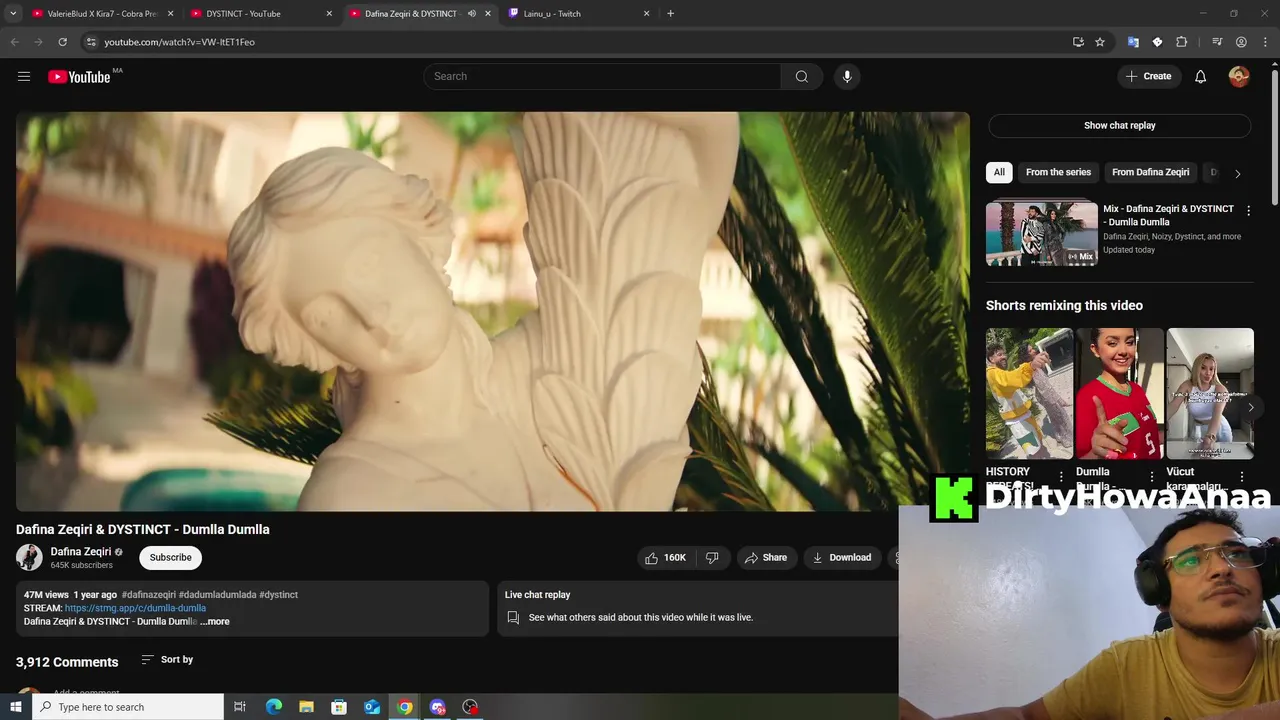Click the YouTube search field
The image size is (1280, 720).
coord(602,77)
